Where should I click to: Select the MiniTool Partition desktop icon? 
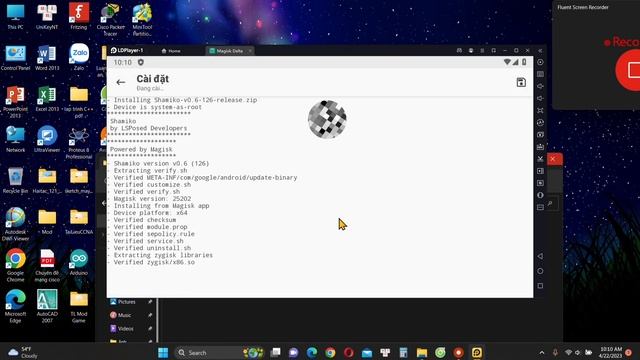(142, 20)
